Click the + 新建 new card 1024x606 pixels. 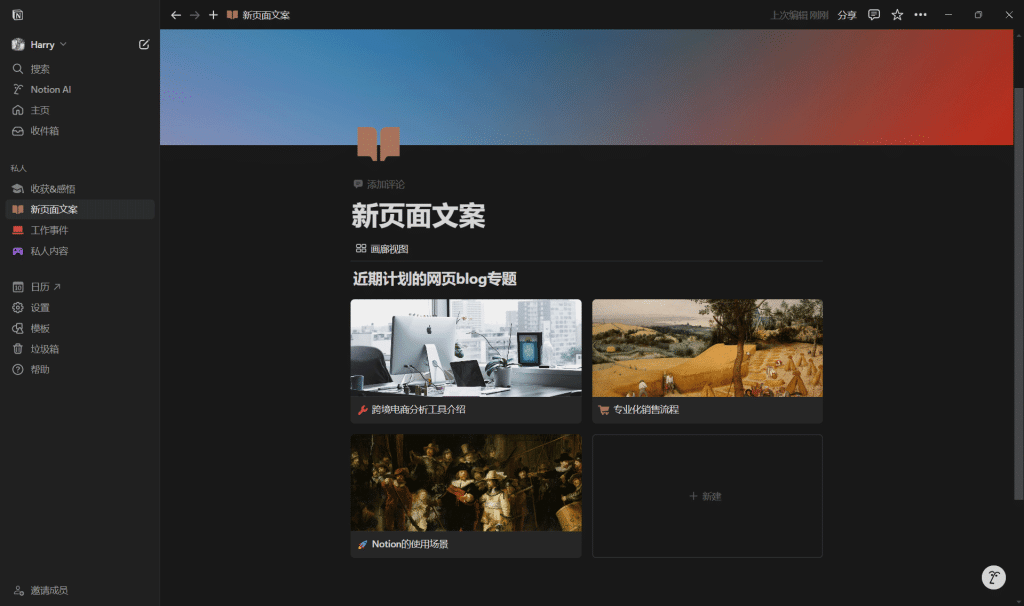click(x=707, y=496)
